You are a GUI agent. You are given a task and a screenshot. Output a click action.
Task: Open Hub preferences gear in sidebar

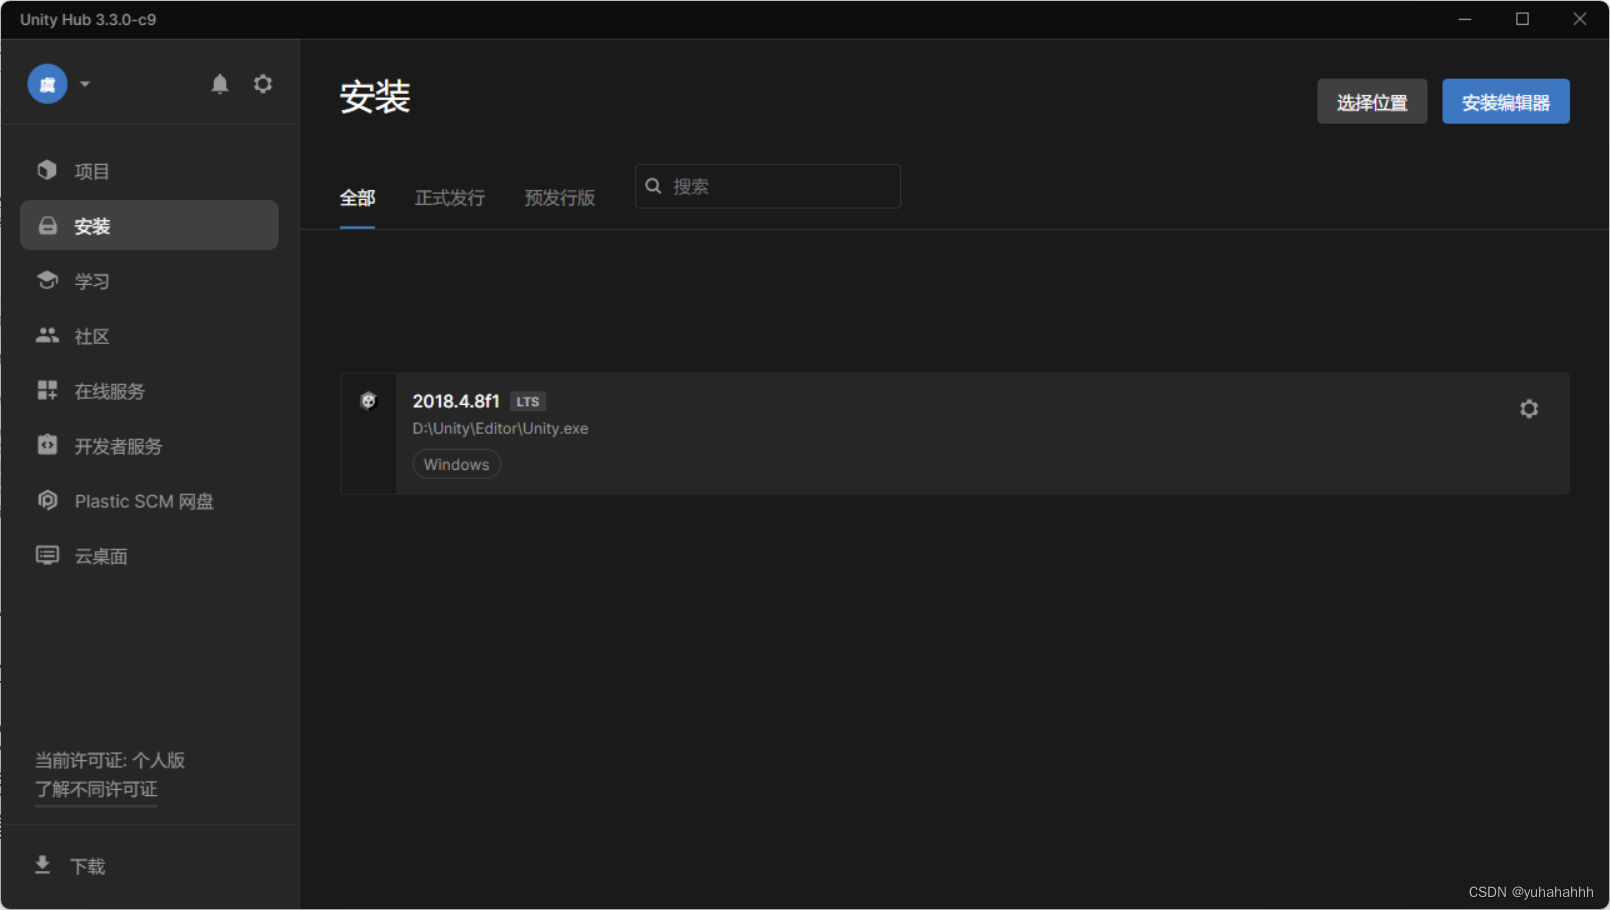pos(263,84)
